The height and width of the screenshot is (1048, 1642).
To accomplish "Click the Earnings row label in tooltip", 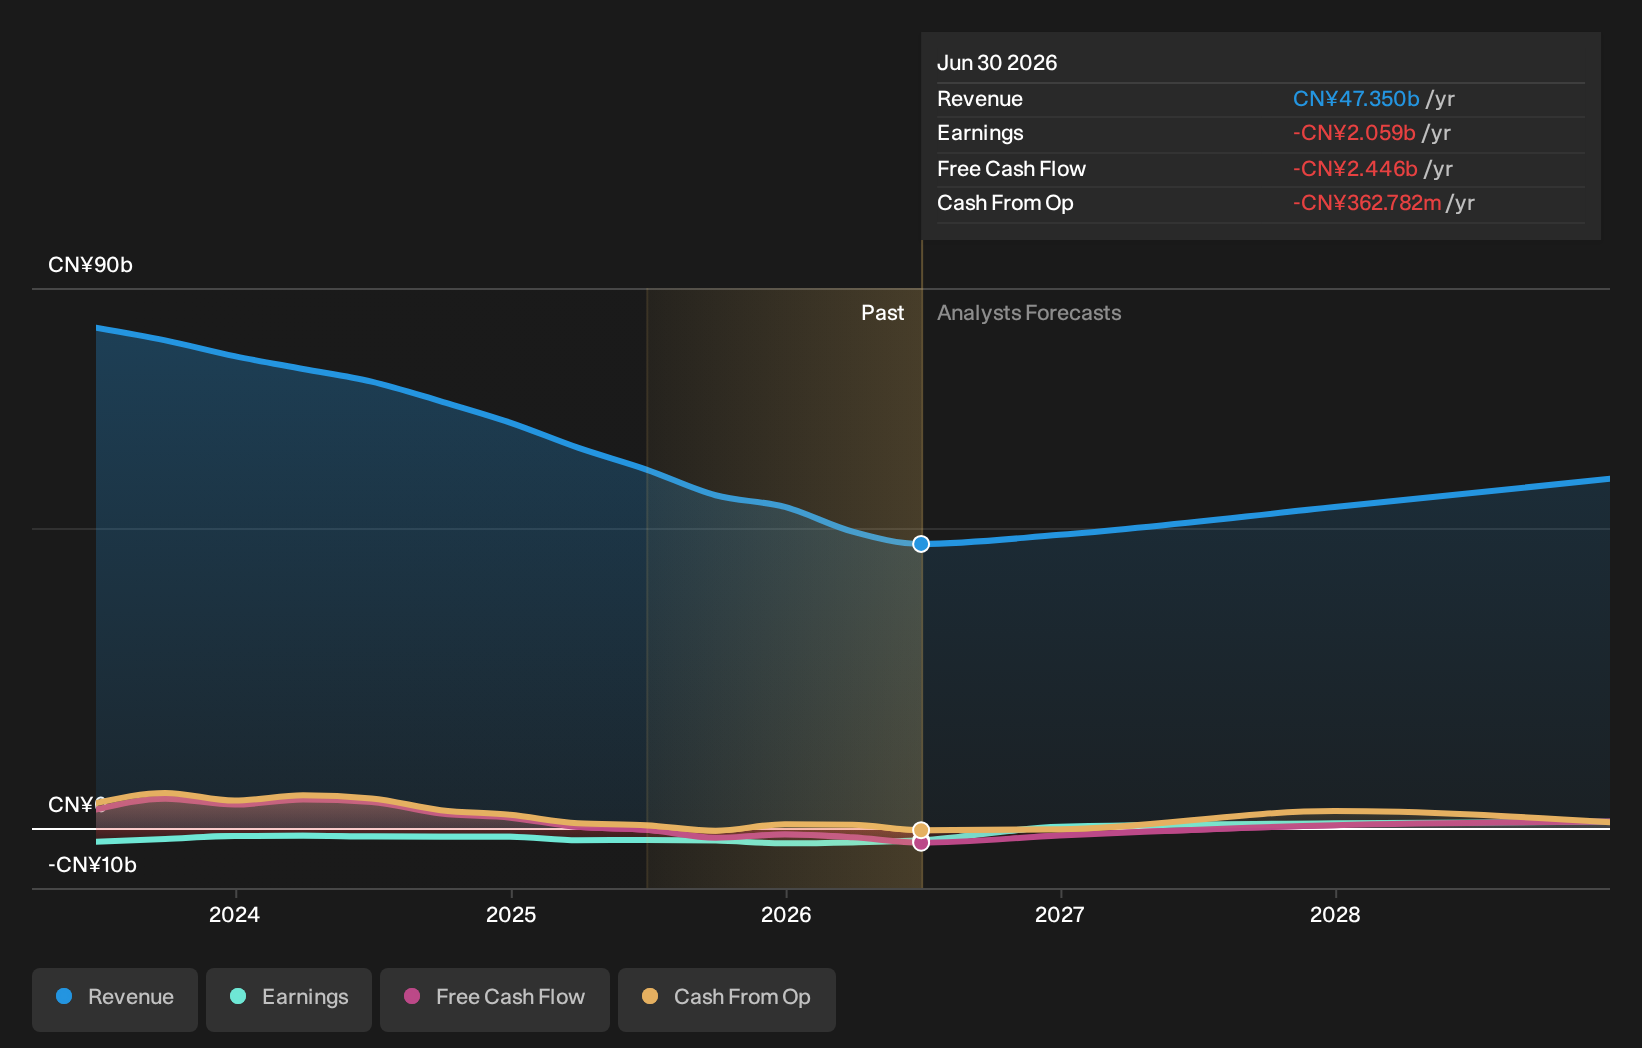I will pyautogui.click(x=980, y=133).
